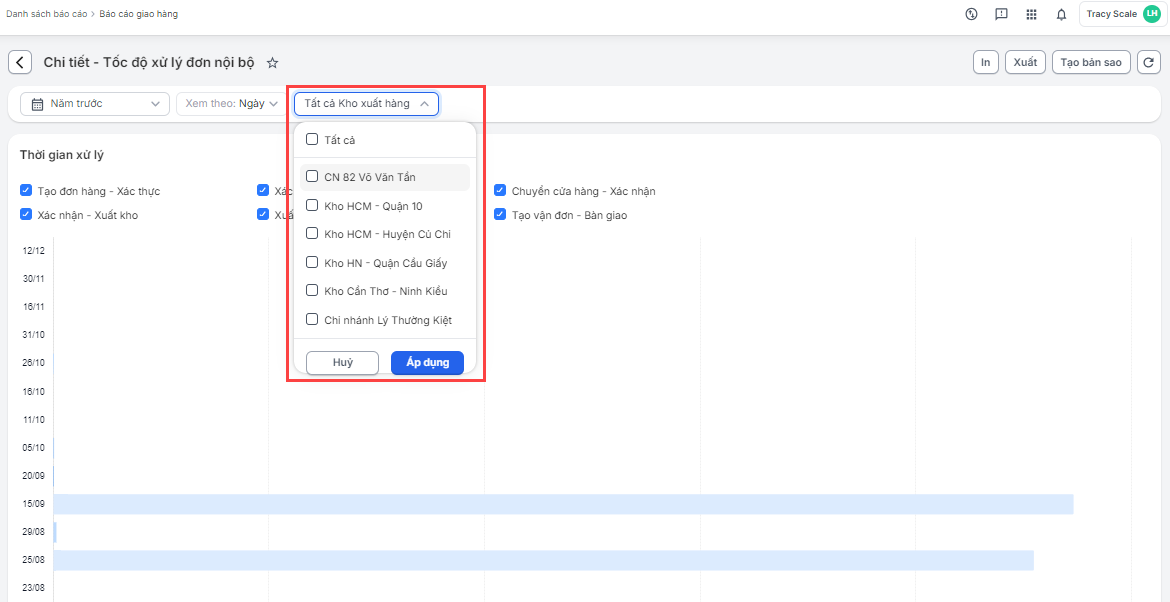The height and width of the screenshot is (602, 1170).
Task: Open the feedback chat icon
Action: point(1001,14)
